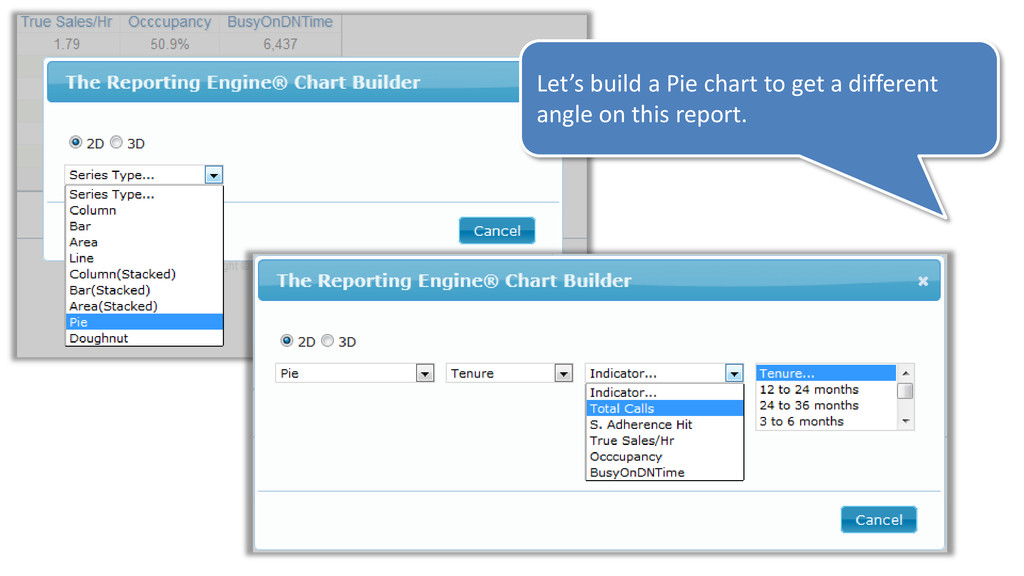
Task: Select 2D radio in back Chart Builder
Action: pos(75,142)
